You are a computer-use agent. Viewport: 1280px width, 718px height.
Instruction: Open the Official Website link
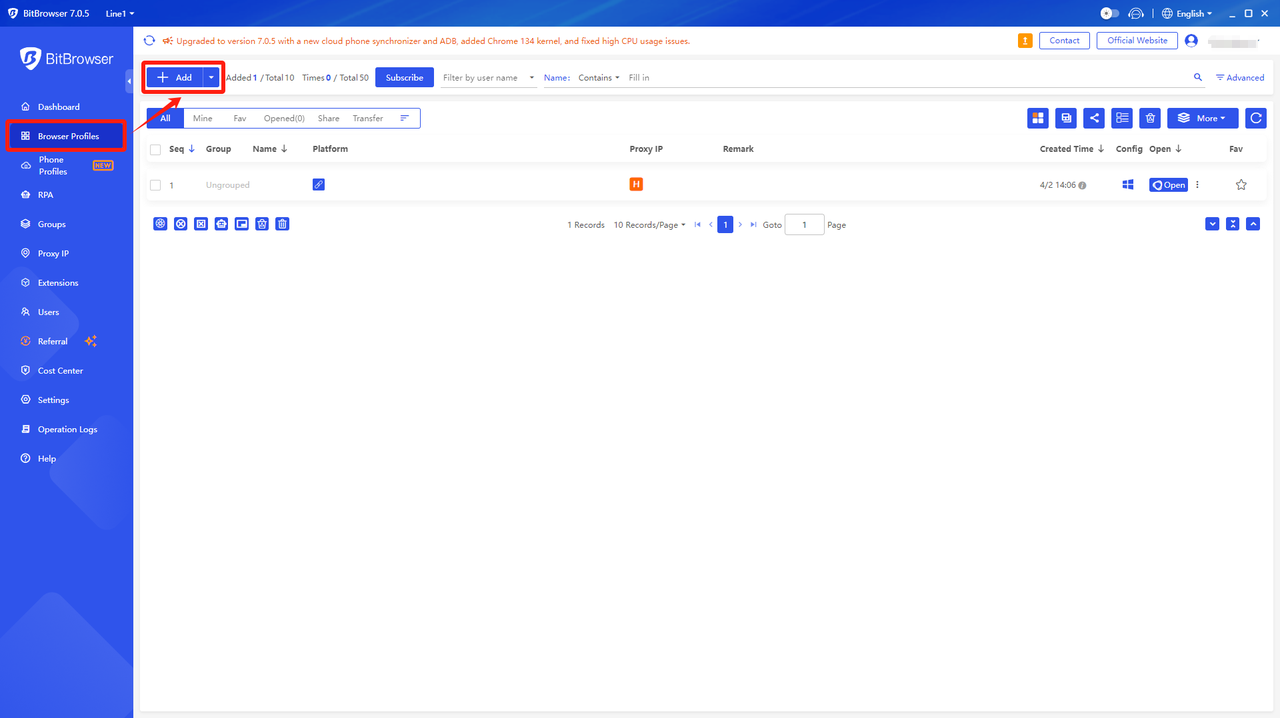point(1136,40)
